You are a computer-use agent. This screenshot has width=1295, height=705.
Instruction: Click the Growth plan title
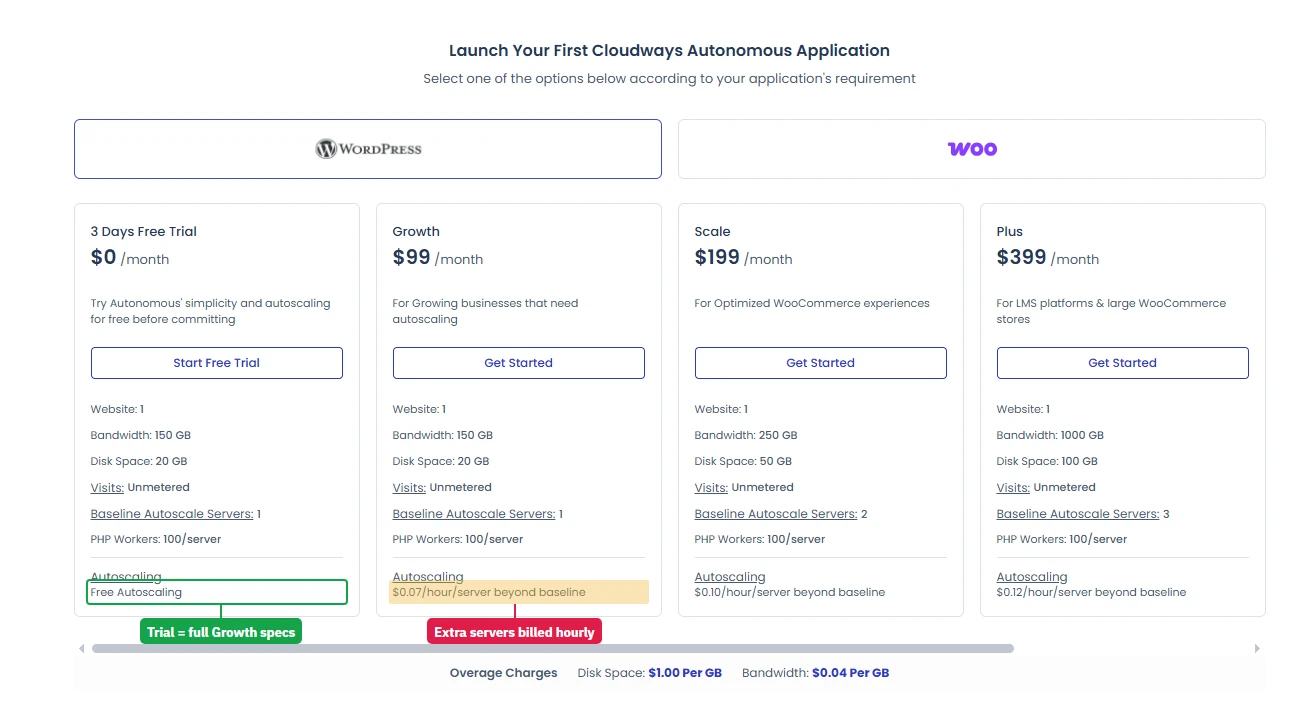pos(416,231)
